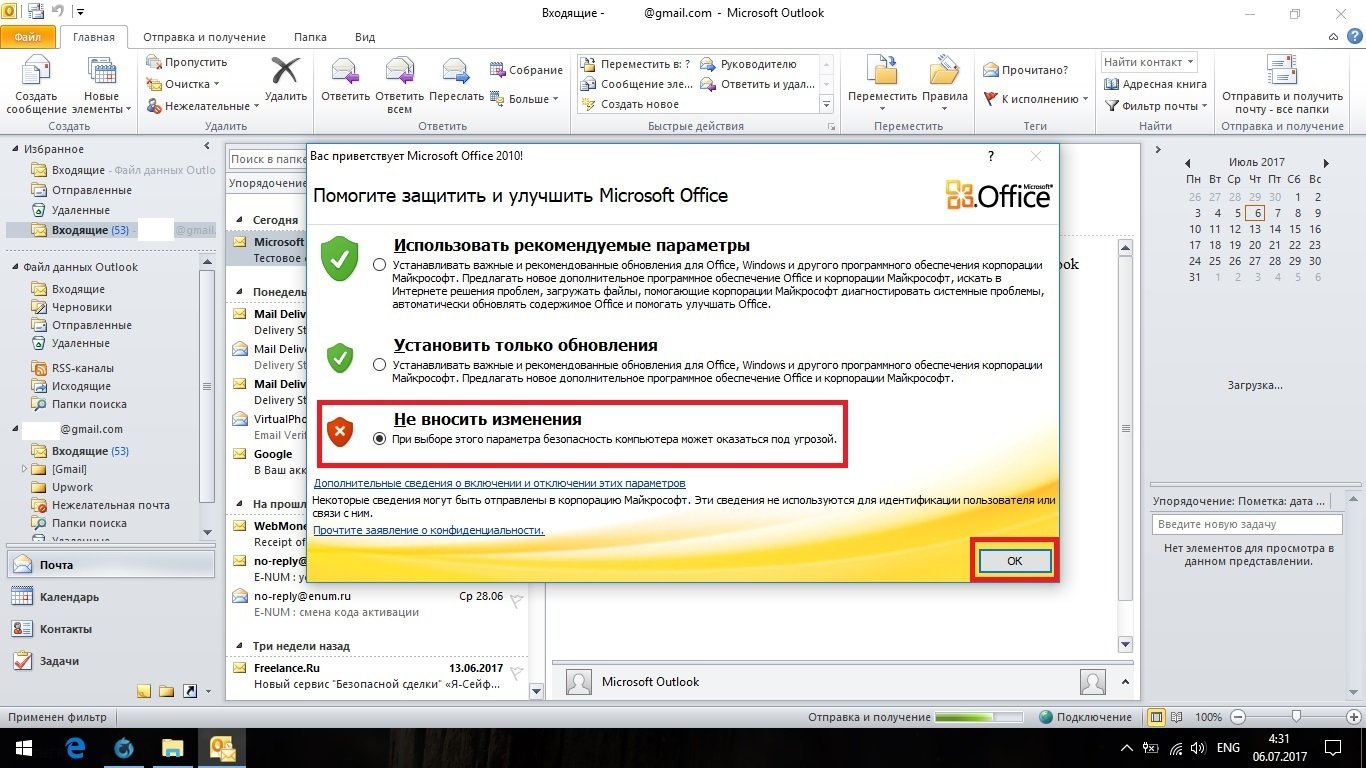Open the Windows Start menu
This screenshot has width=1366, height=768.
click(x=23, y=748)
